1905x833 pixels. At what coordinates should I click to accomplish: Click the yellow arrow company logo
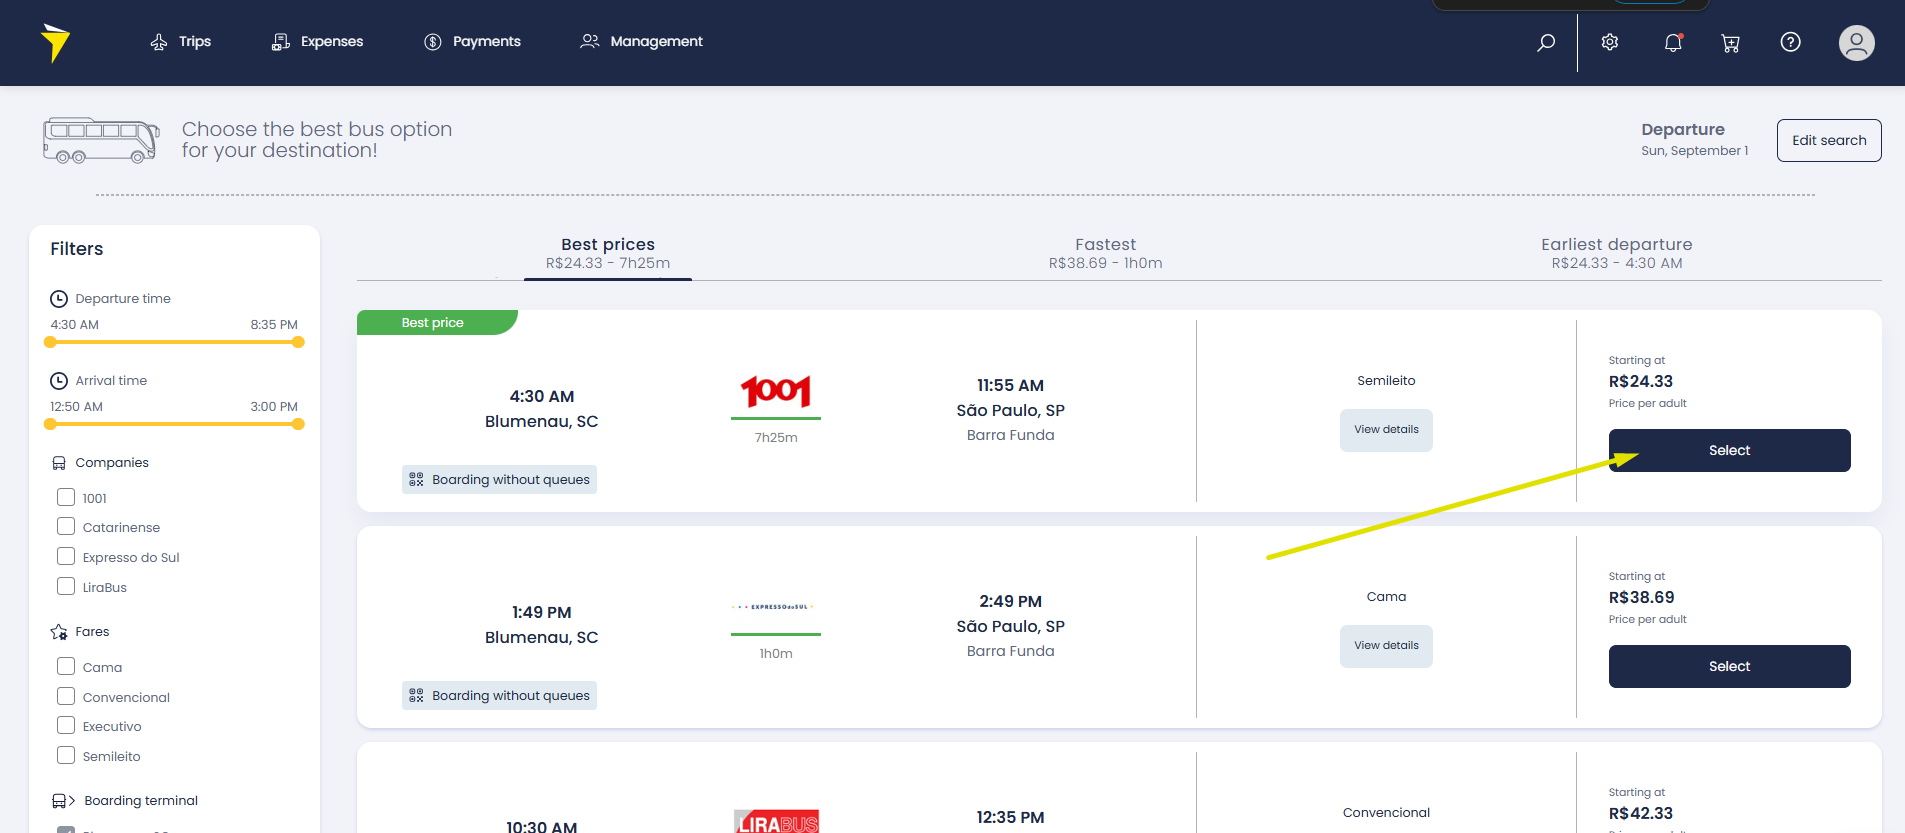(56, 43)
